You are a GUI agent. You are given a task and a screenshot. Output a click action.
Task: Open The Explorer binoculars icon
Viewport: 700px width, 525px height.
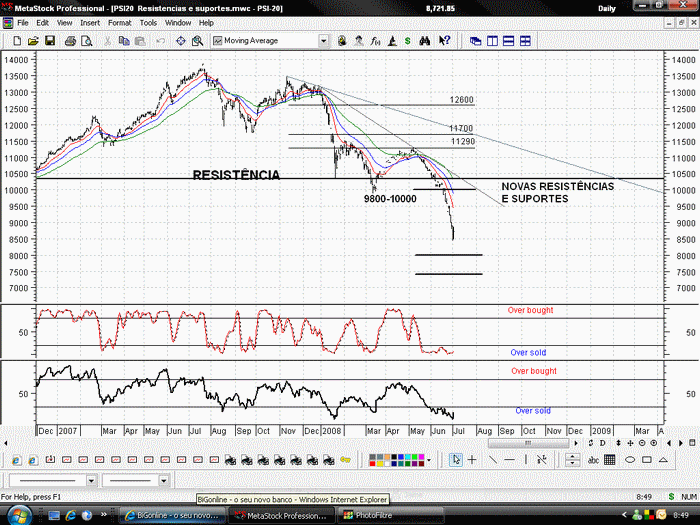point(425,41)
